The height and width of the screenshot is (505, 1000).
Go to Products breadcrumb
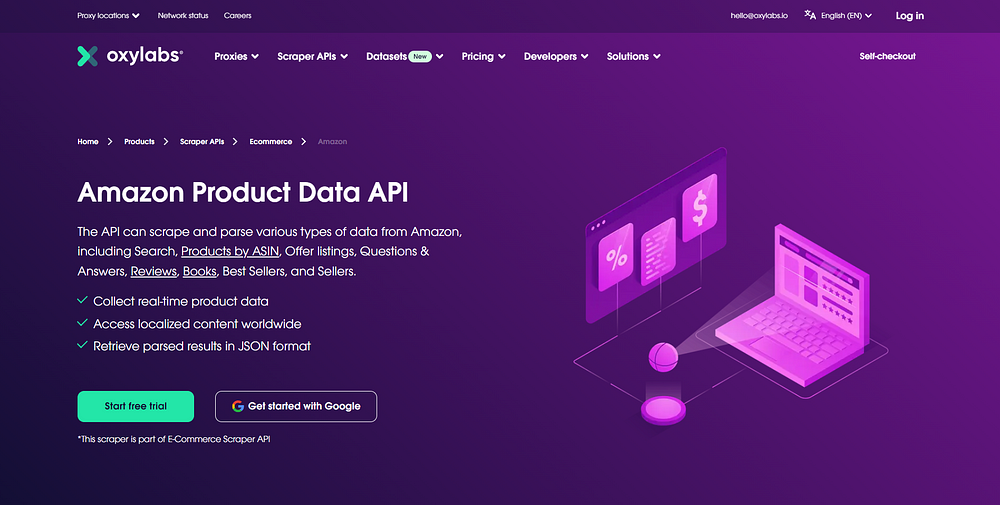pos(139,142)
